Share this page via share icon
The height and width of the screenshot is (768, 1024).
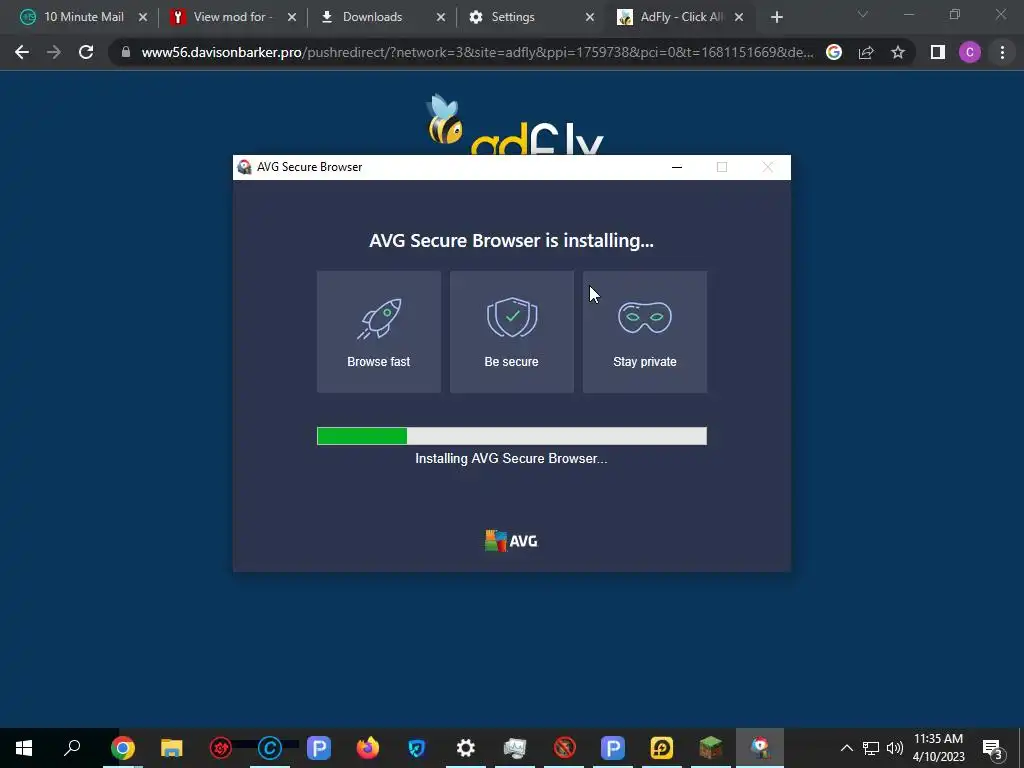(x=866, y=52)
